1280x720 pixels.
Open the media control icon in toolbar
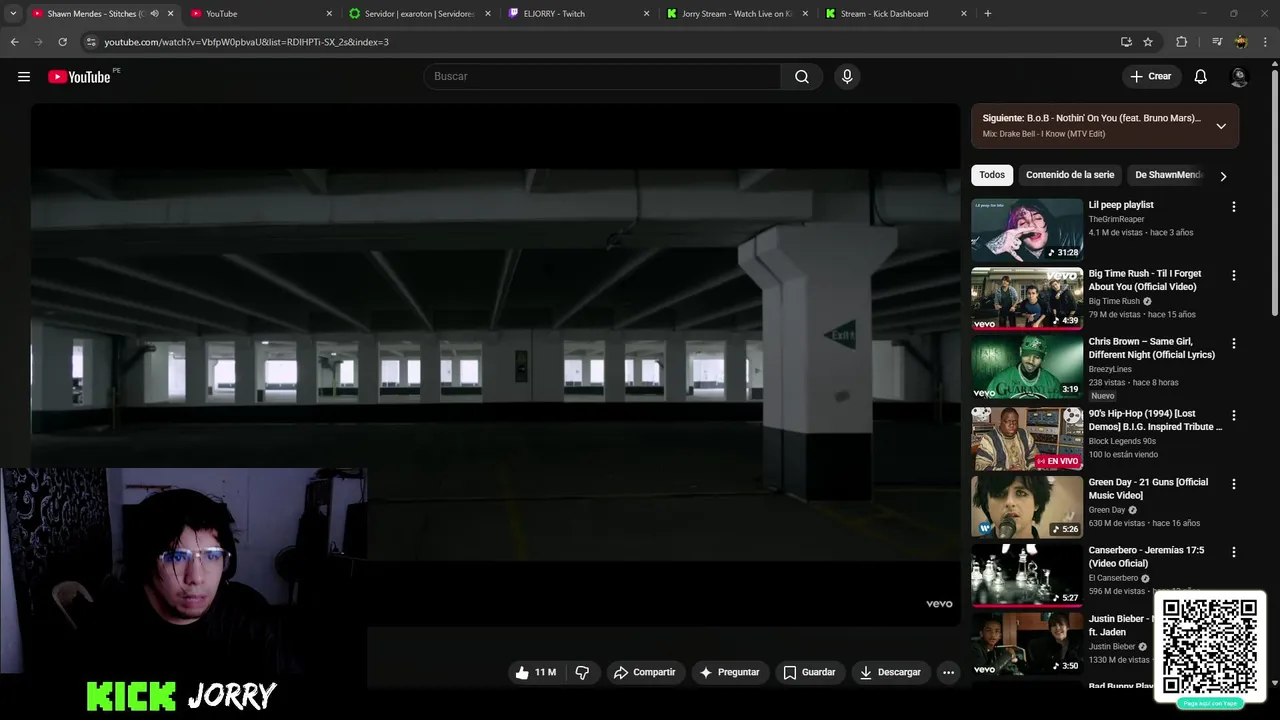pyautogui.click(x=1217, y=42)
